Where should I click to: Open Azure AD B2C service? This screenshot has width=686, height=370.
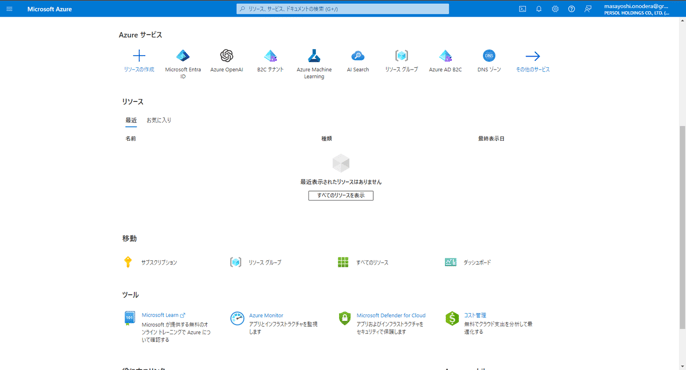445,56
